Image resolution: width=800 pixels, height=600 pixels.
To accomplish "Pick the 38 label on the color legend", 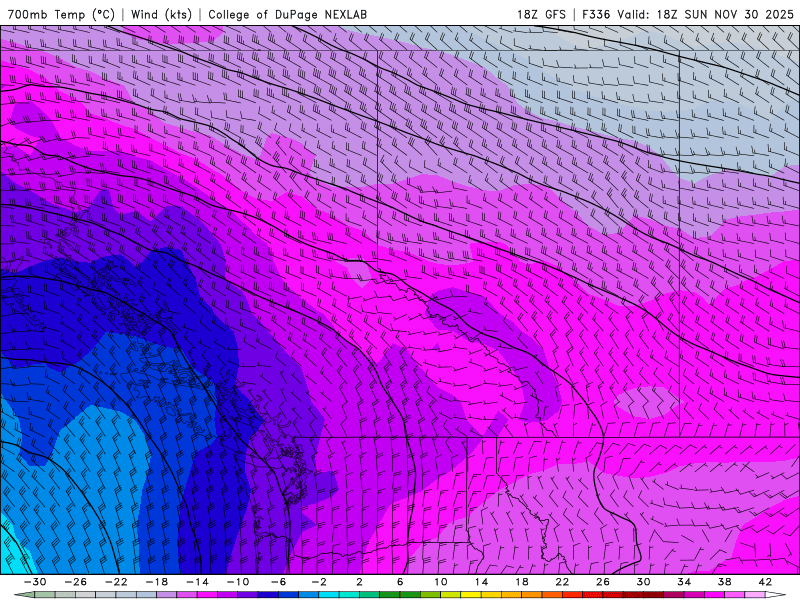I will point(724,582).
